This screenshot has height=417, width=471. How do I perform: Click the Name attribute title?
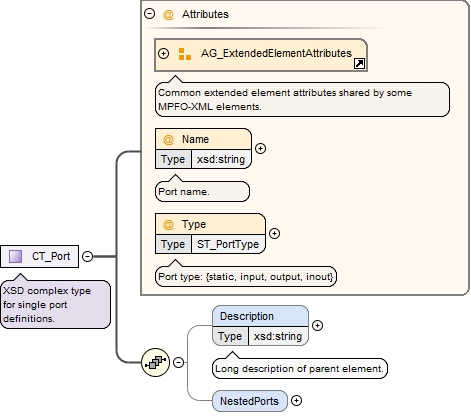(x=195, y=139)
